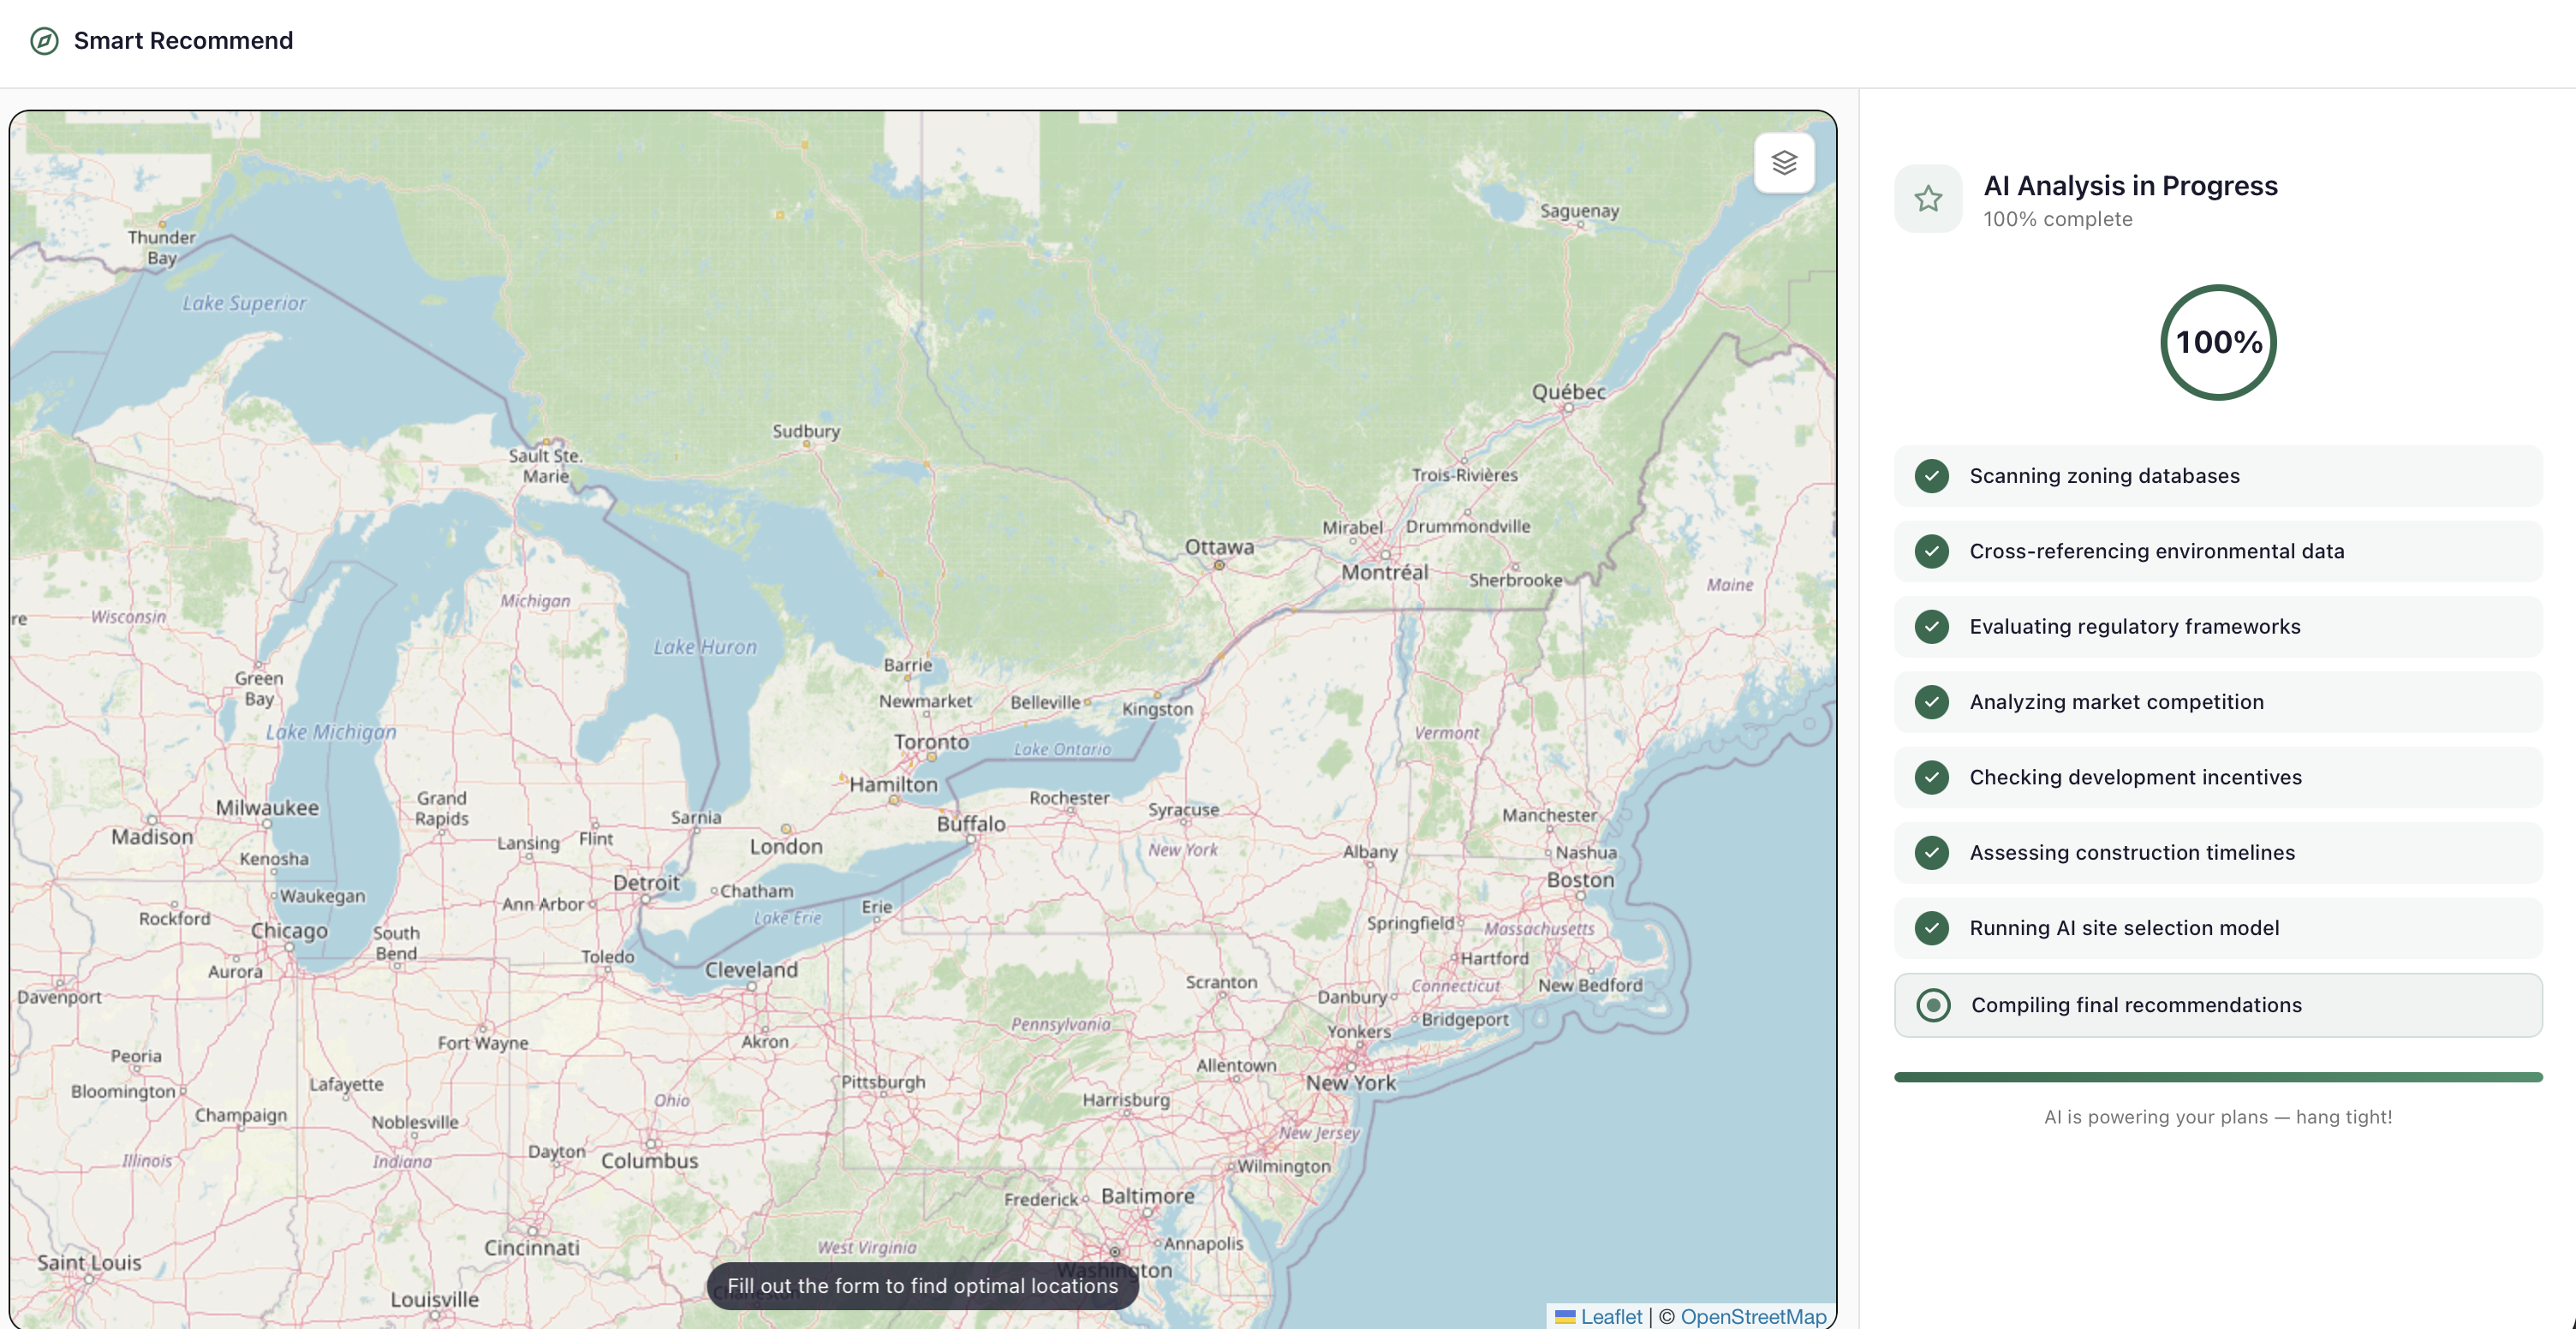This screenshot has height=1329, width=2576.
Task: Click the Assessing construction timelines checkmark
Action: click(1932, 853)
